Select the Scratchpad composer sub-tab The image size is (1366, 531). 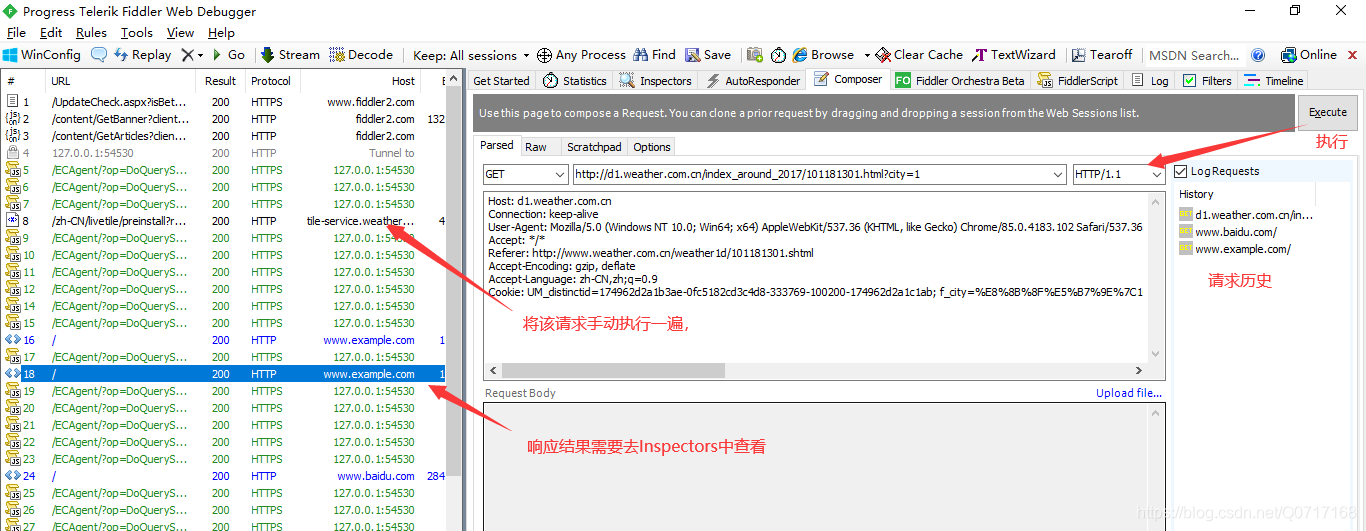pyautogui.click(x=594, y=147)
